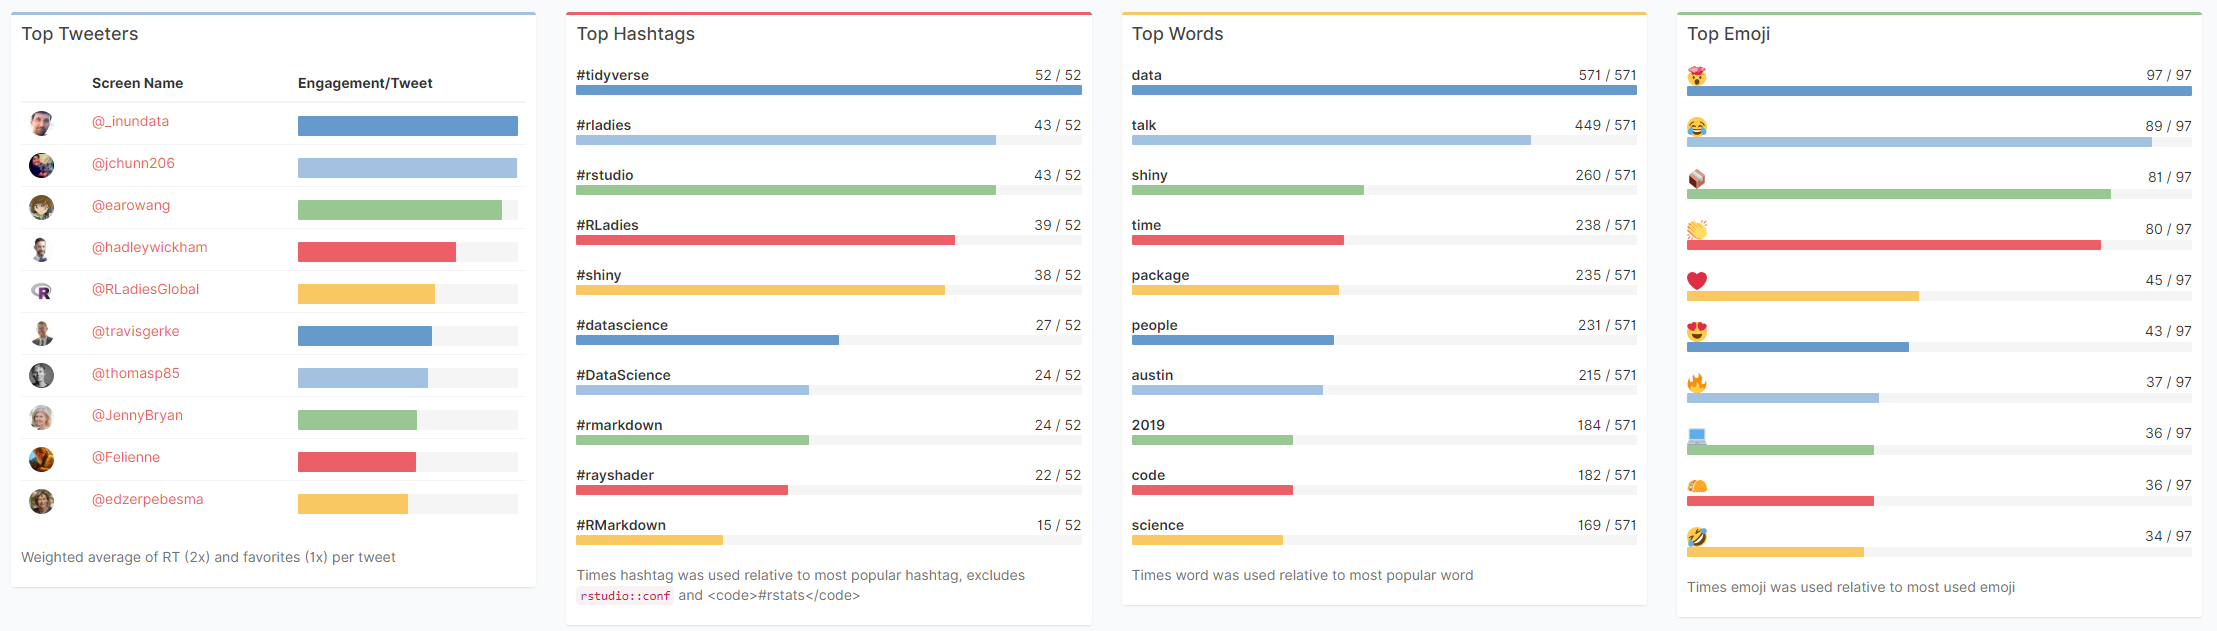Image resolution: width=2217 pixels, height=631 pixels.
Task: Click the exploding head emoji
Action: click(1696, 76)
